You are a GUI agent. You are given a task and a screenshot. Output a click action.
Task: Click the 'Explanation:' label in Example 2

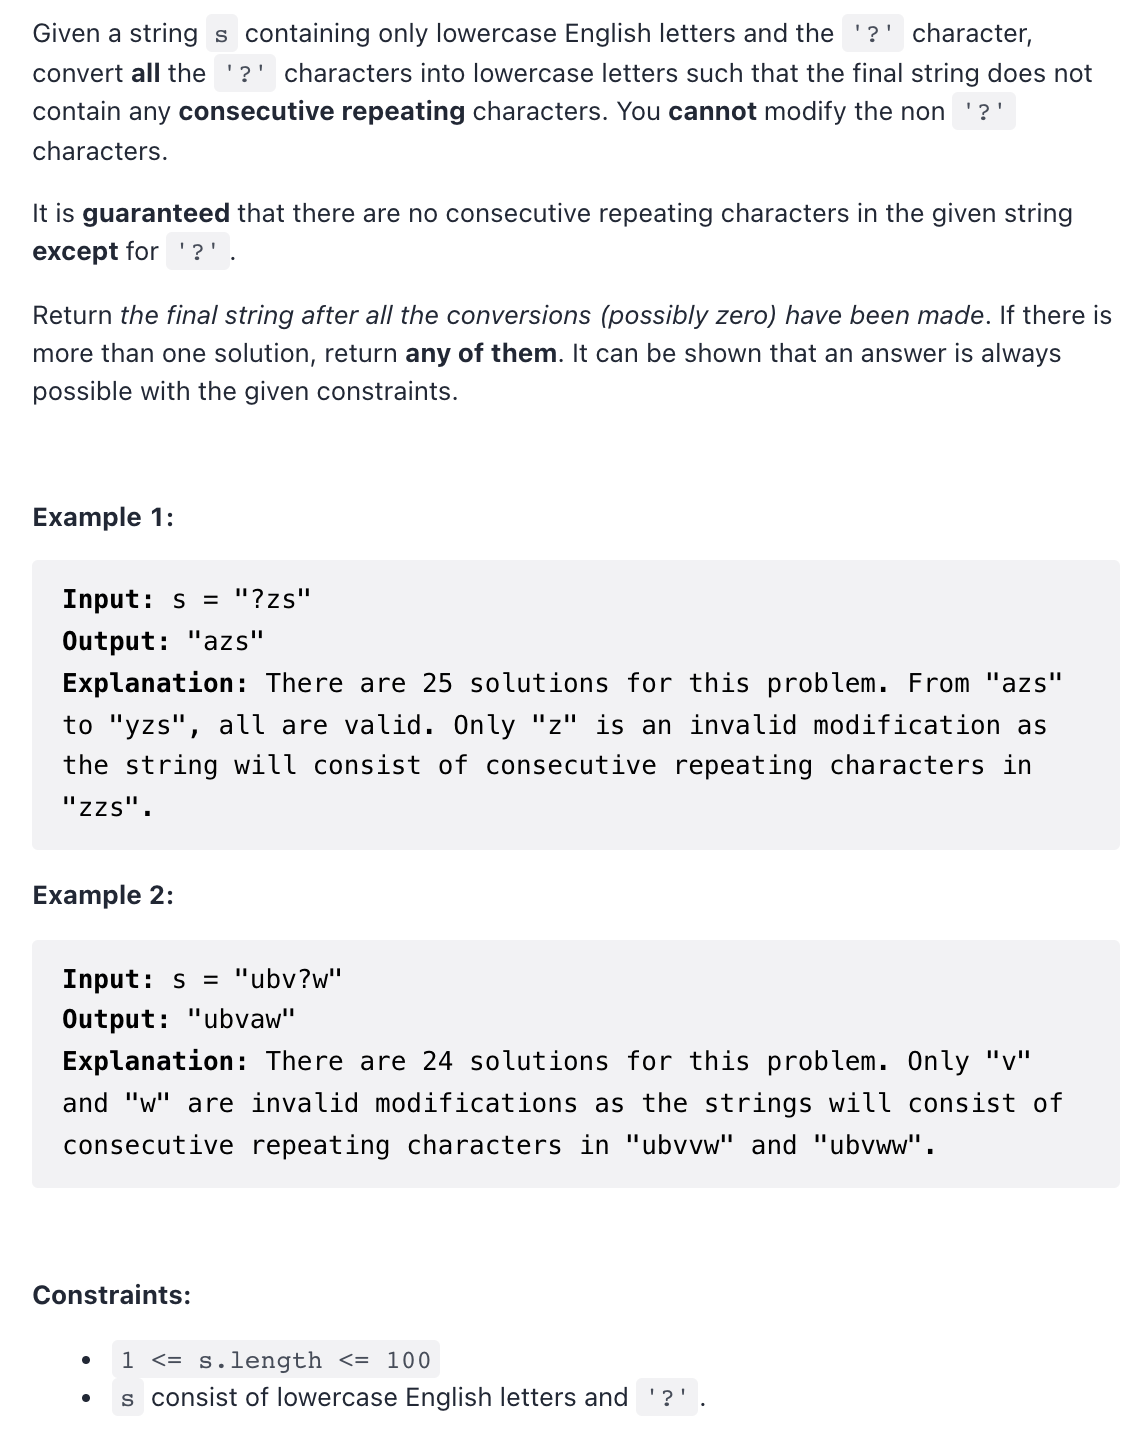[x=155, y=1061]
